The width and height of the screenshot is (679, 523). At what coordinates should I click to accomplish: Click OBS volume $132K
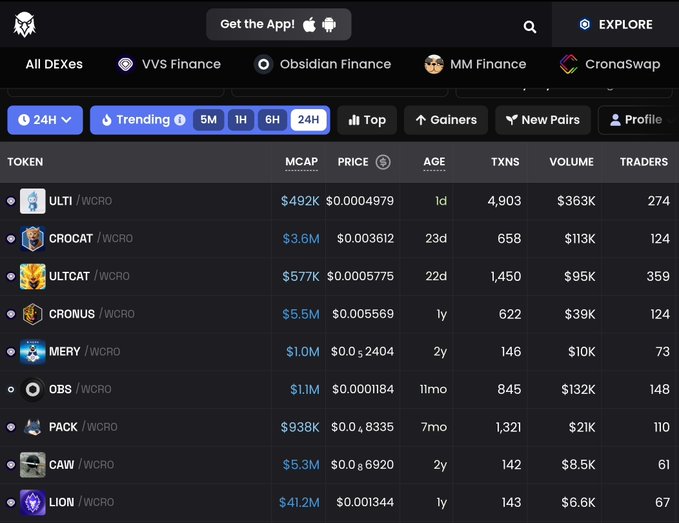click(578, 389)
